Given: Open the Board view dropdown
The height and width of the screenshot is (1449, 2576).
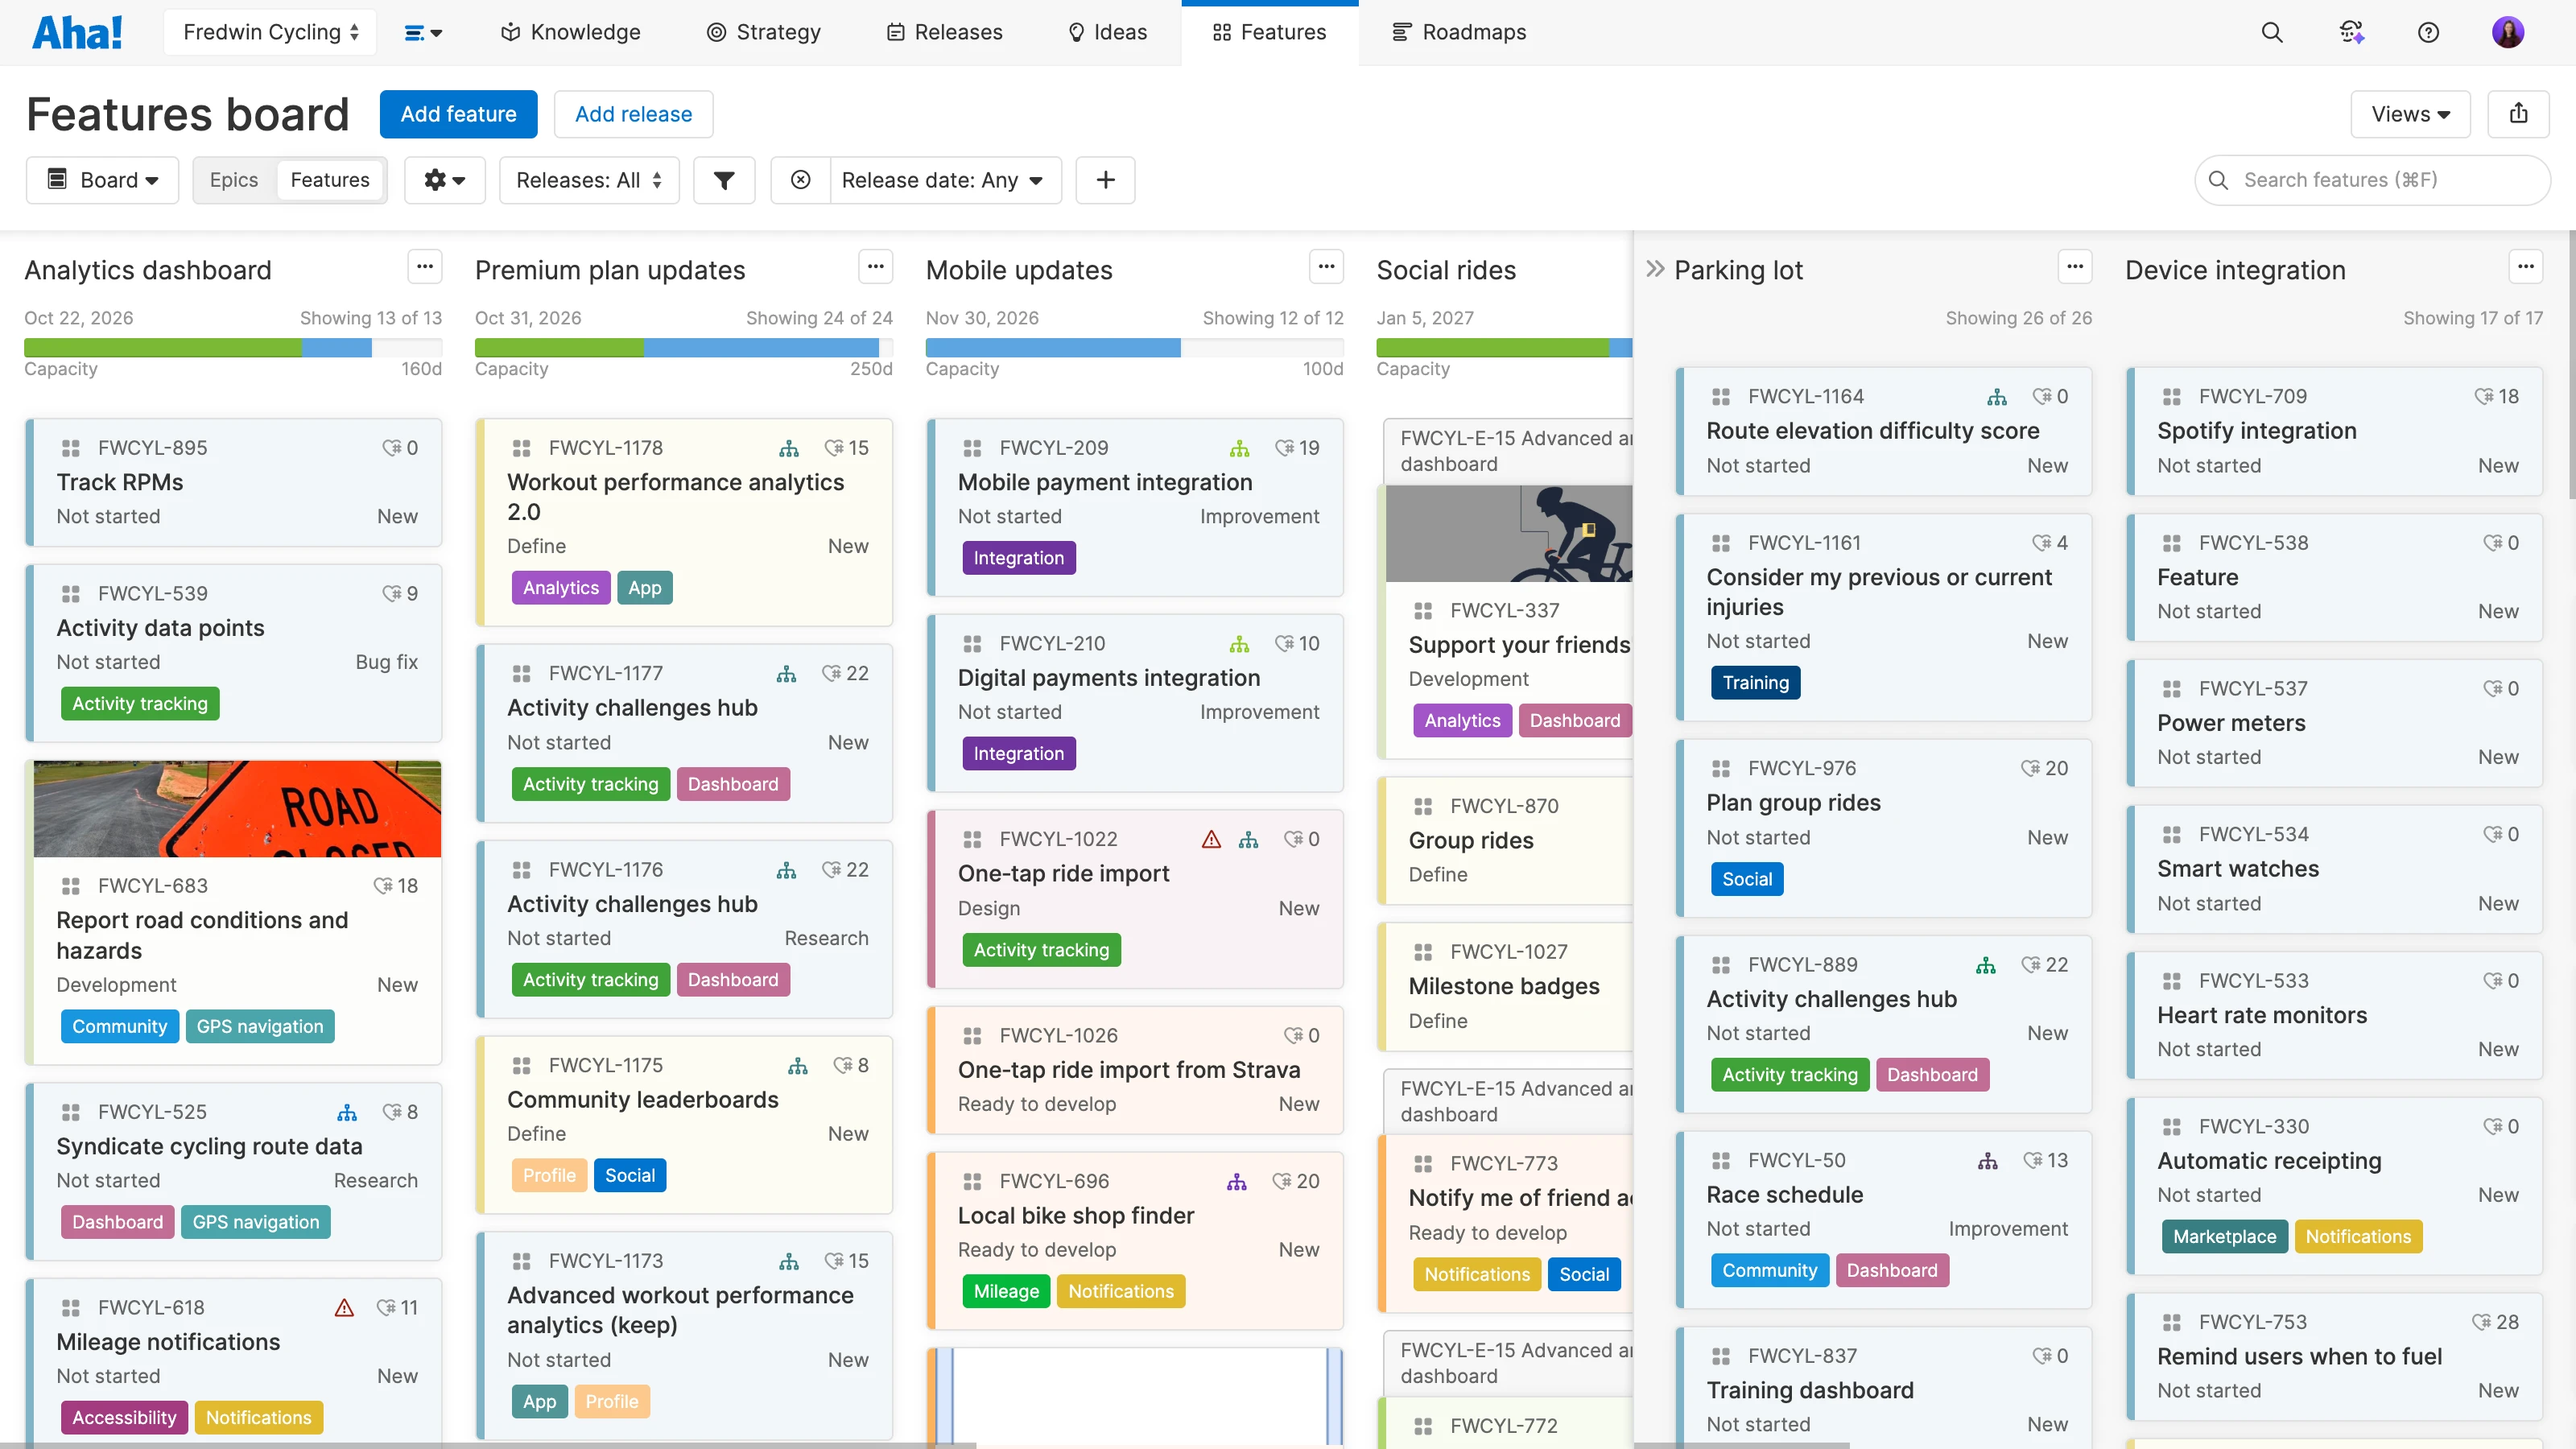Looking at the screenshot, I should point(103,180).
